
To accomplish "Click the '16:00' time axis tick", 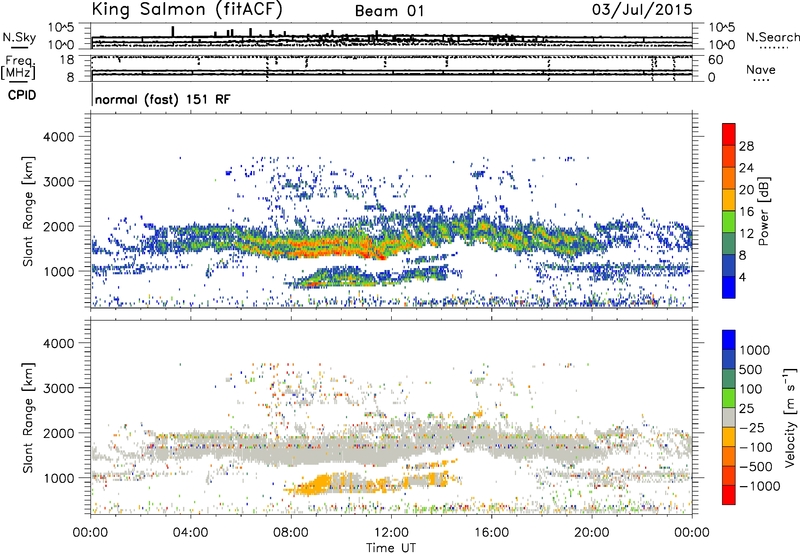I will pyautogui.click(x=491, y=533).
